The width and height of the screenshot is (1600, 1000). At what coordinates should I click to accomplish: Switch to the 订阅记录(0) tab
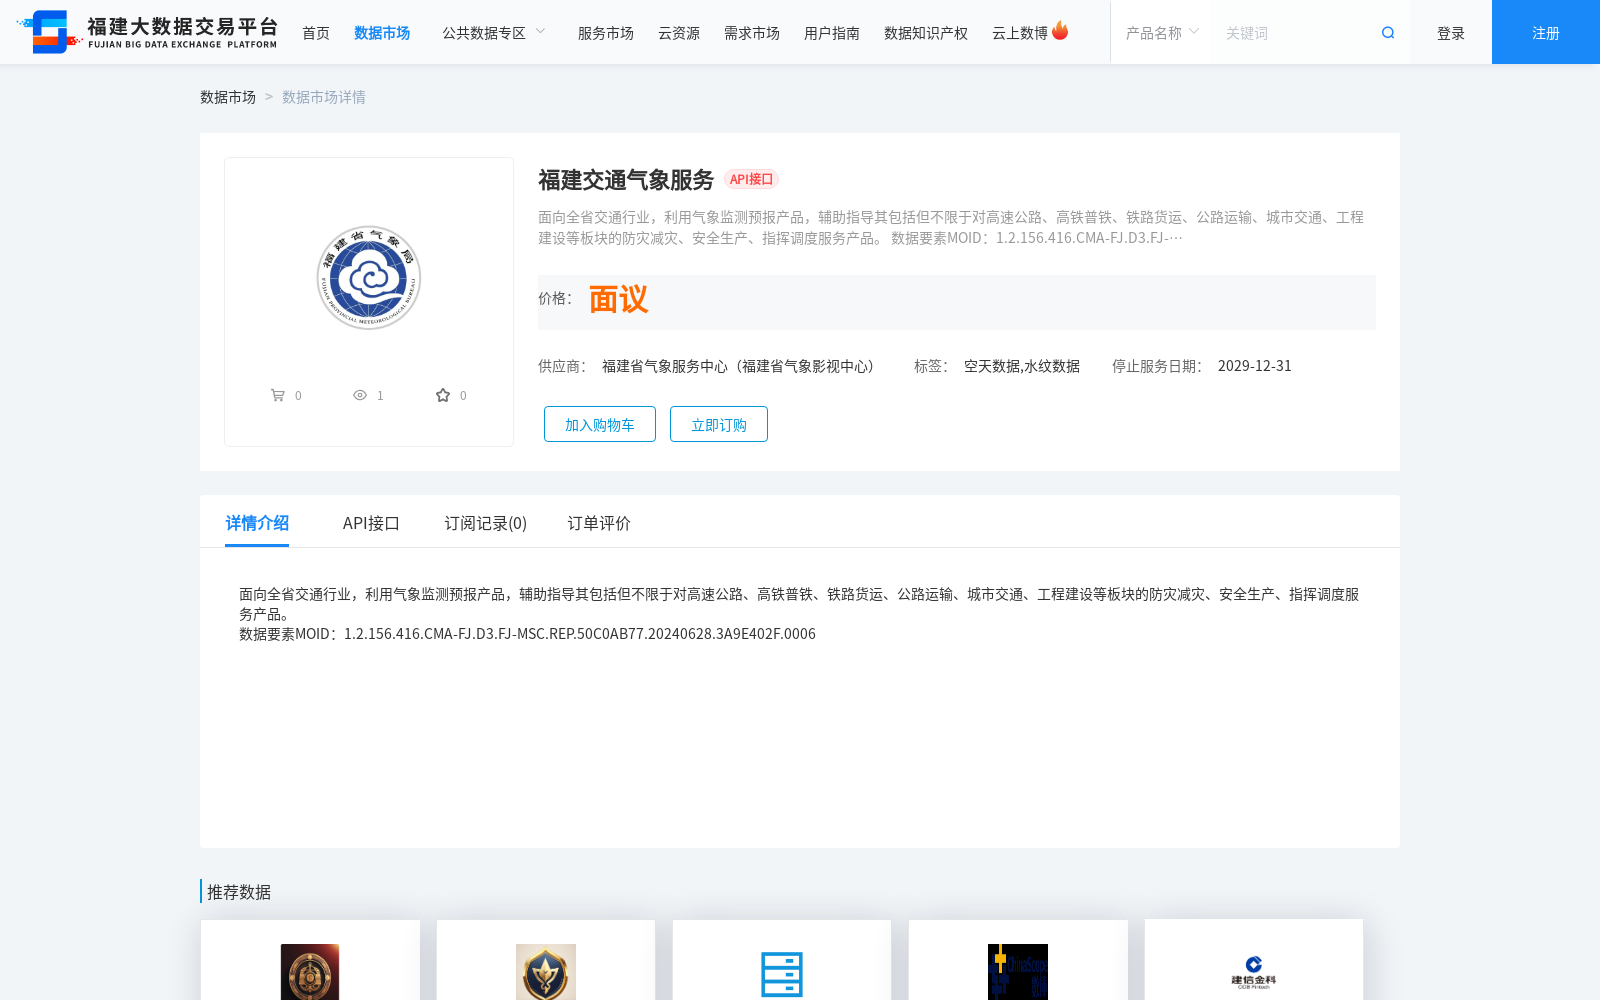[486, 523]
